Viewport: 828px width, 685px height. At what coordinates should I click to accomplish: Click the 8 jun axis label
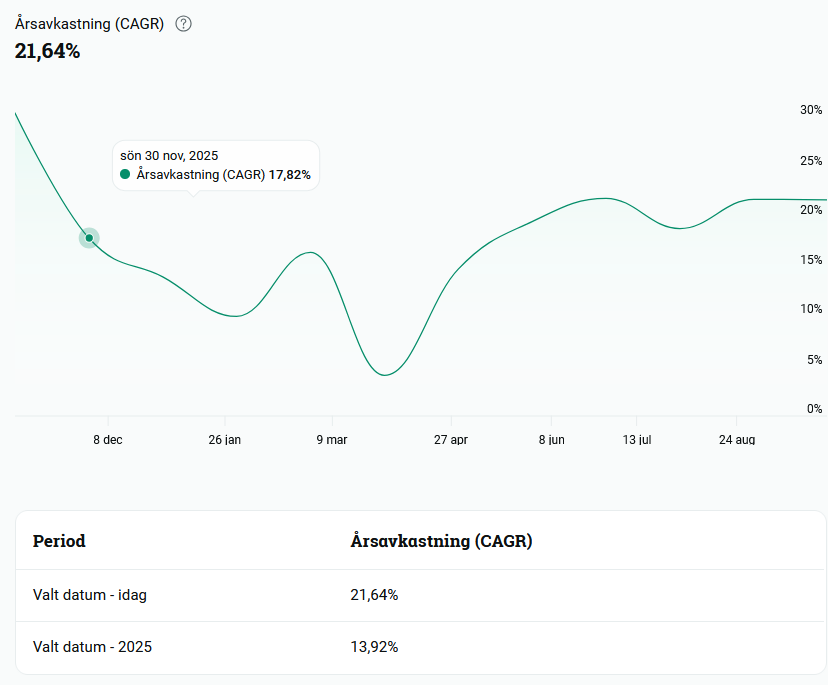click(551, 439)
